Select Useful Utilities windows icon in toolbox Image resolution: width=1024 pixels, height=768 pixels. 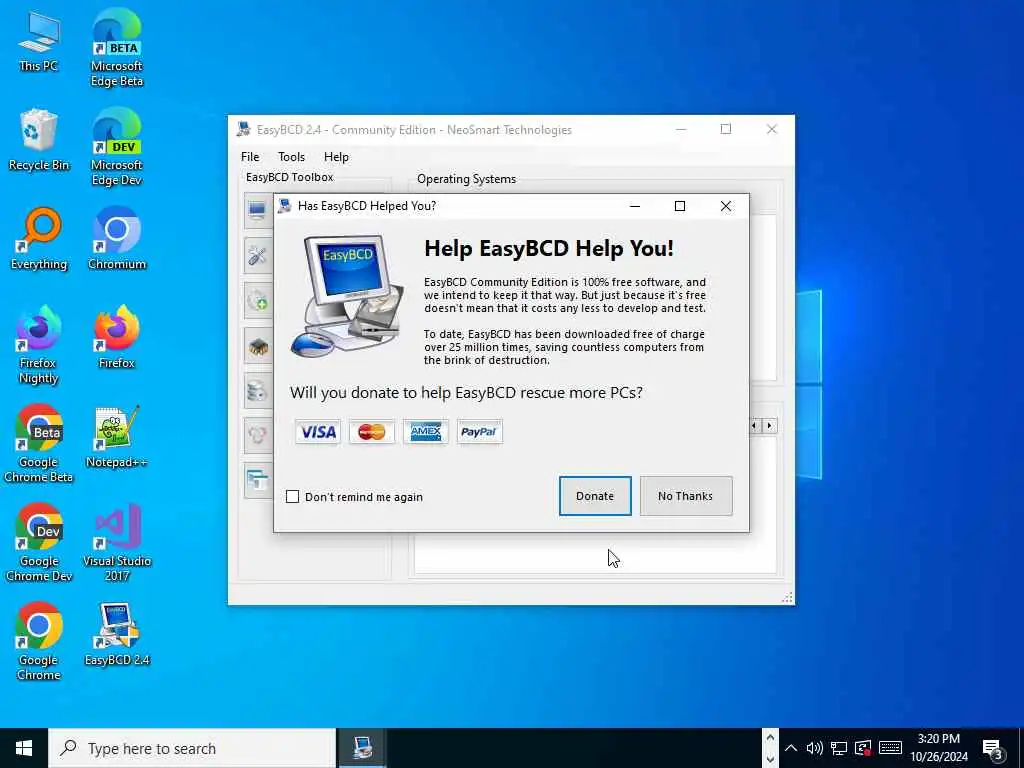(258, 481)
